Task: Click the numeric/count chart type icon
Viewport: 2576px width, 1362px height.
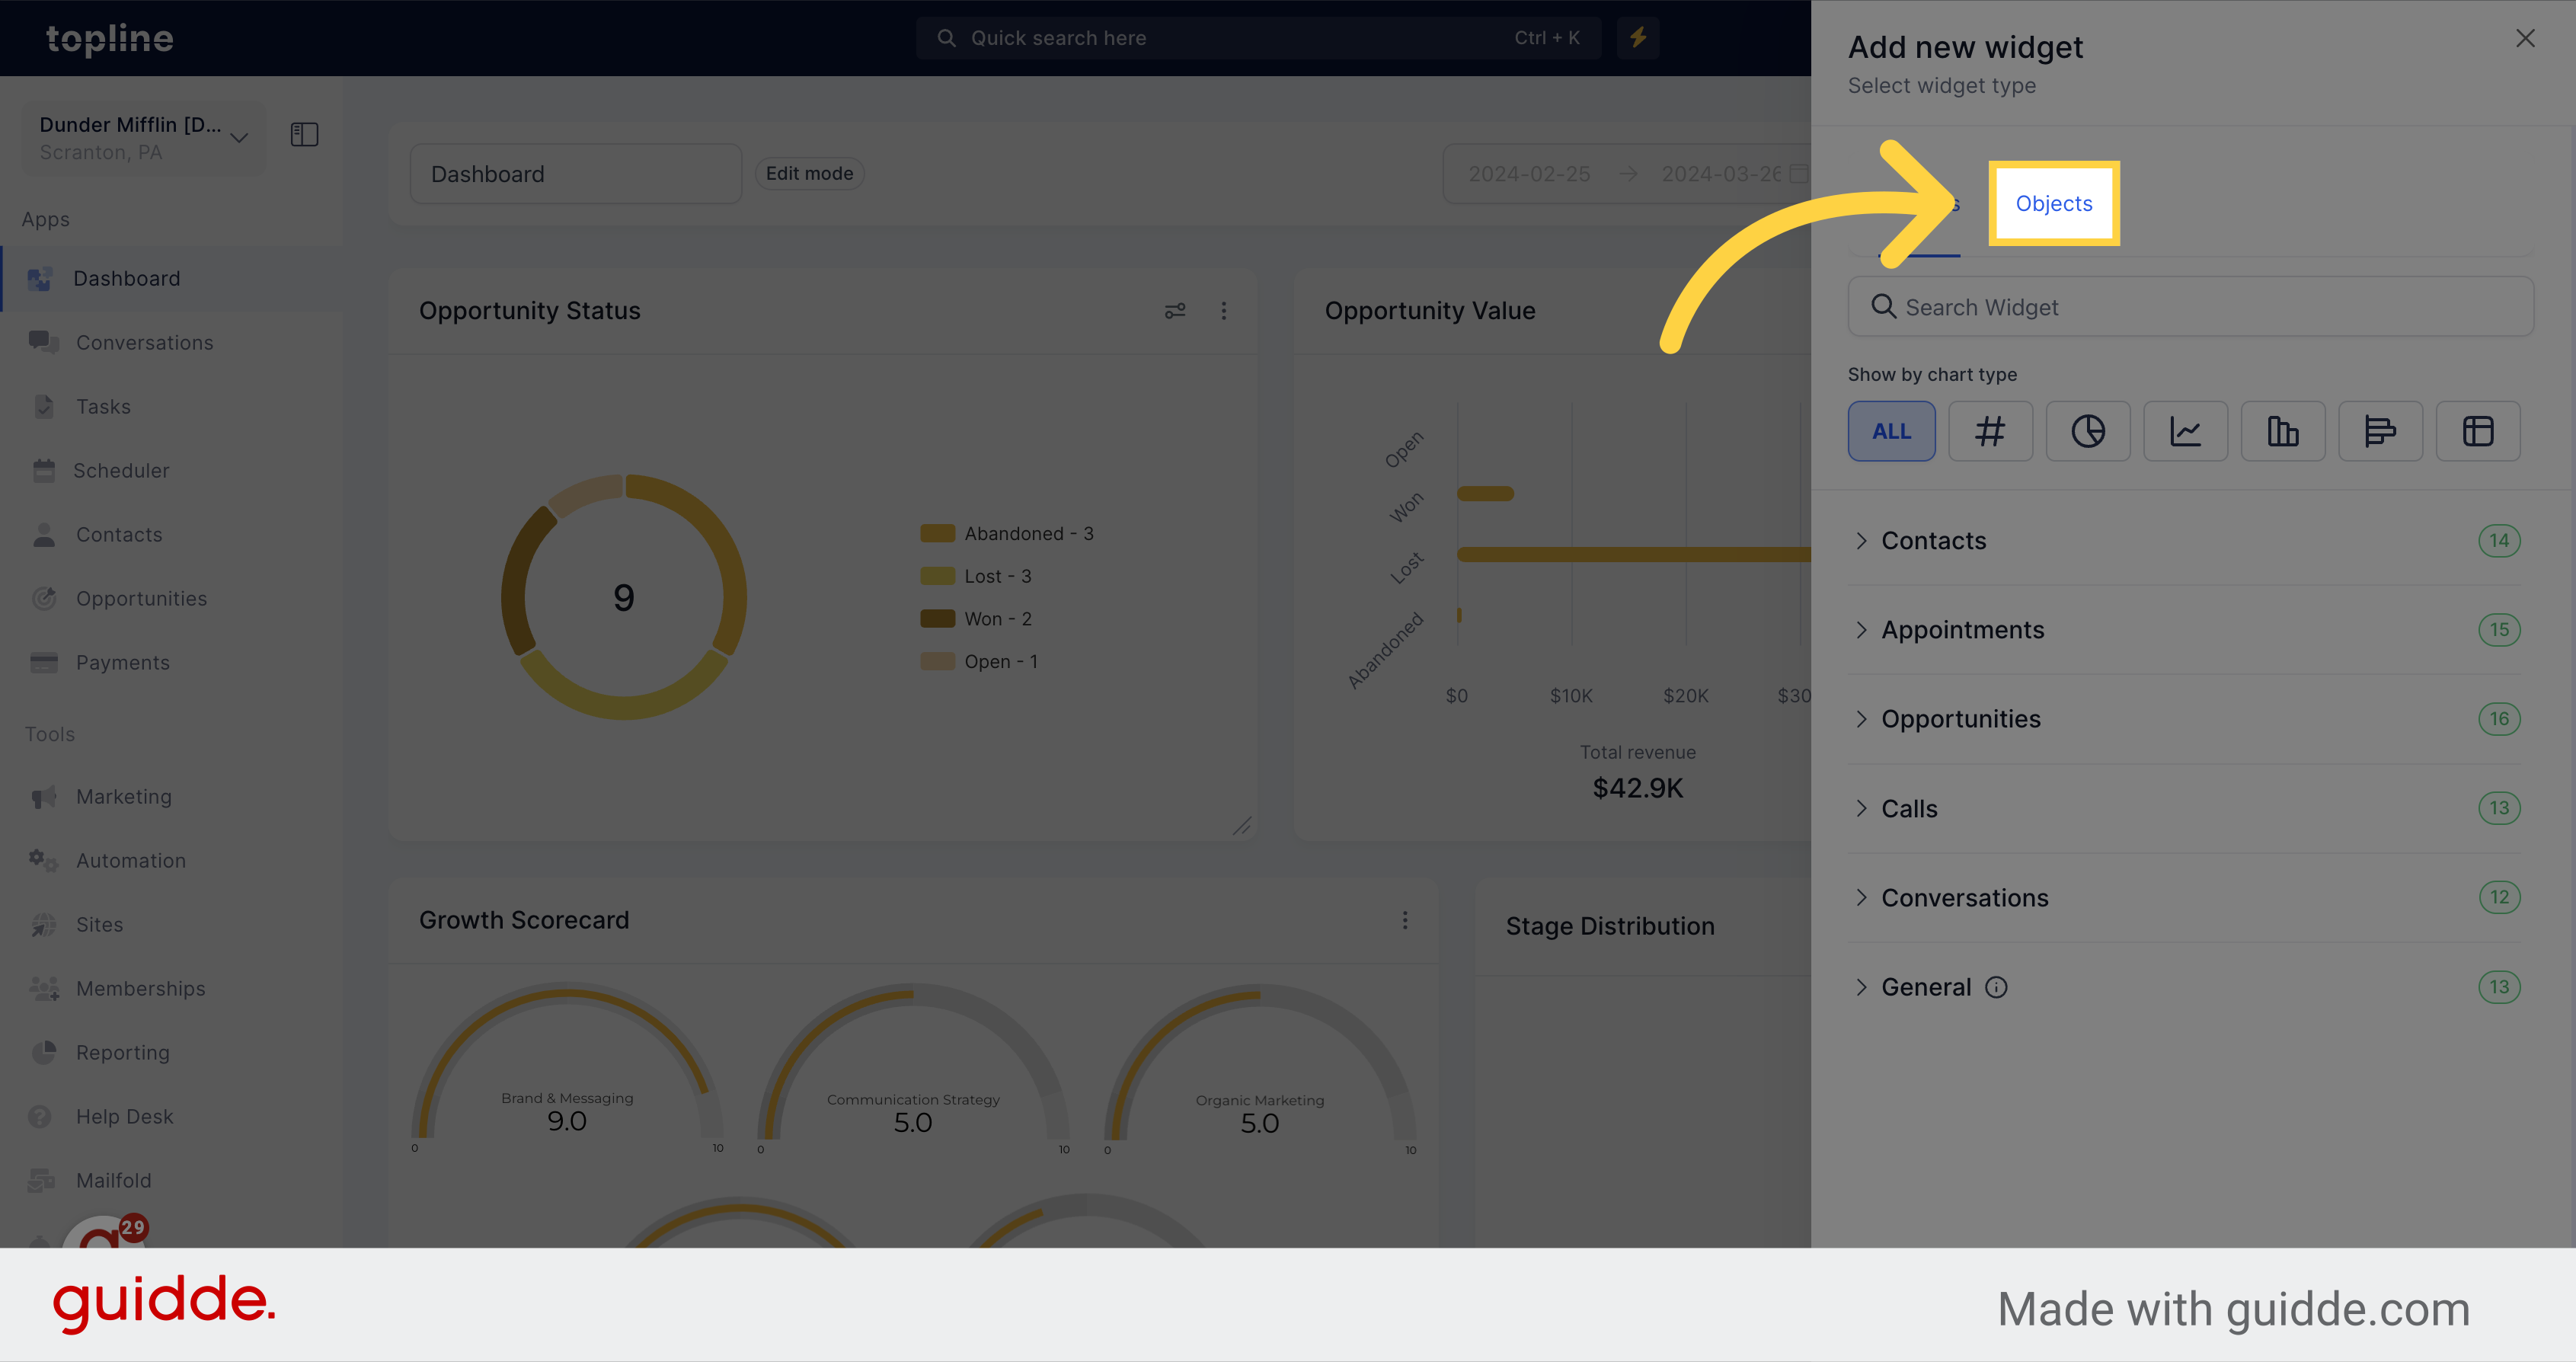Action: (x=1988, y=431)
